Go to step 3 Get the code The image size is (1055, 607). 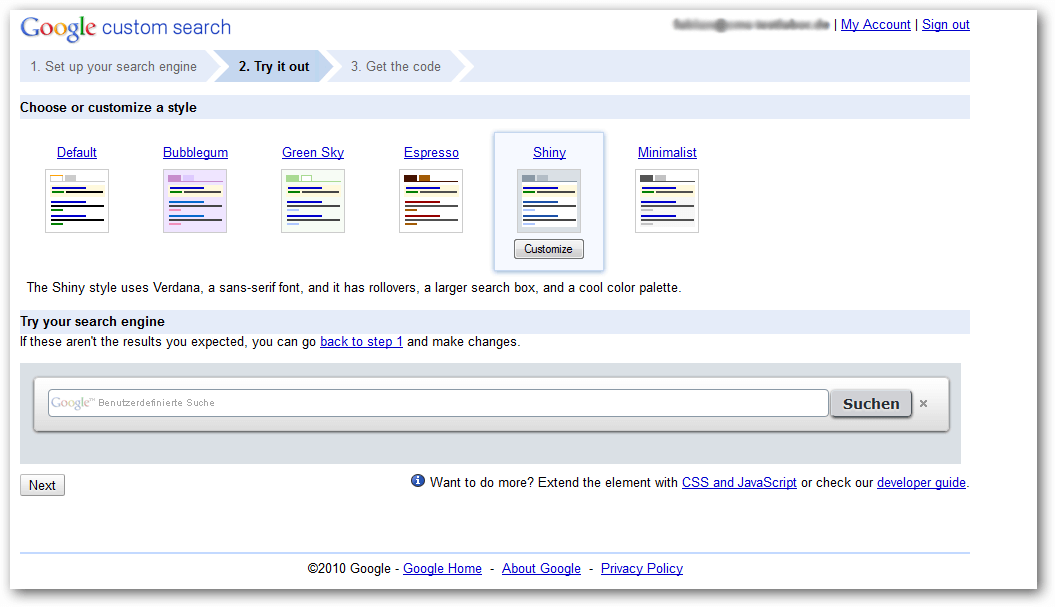coord(396,67)
